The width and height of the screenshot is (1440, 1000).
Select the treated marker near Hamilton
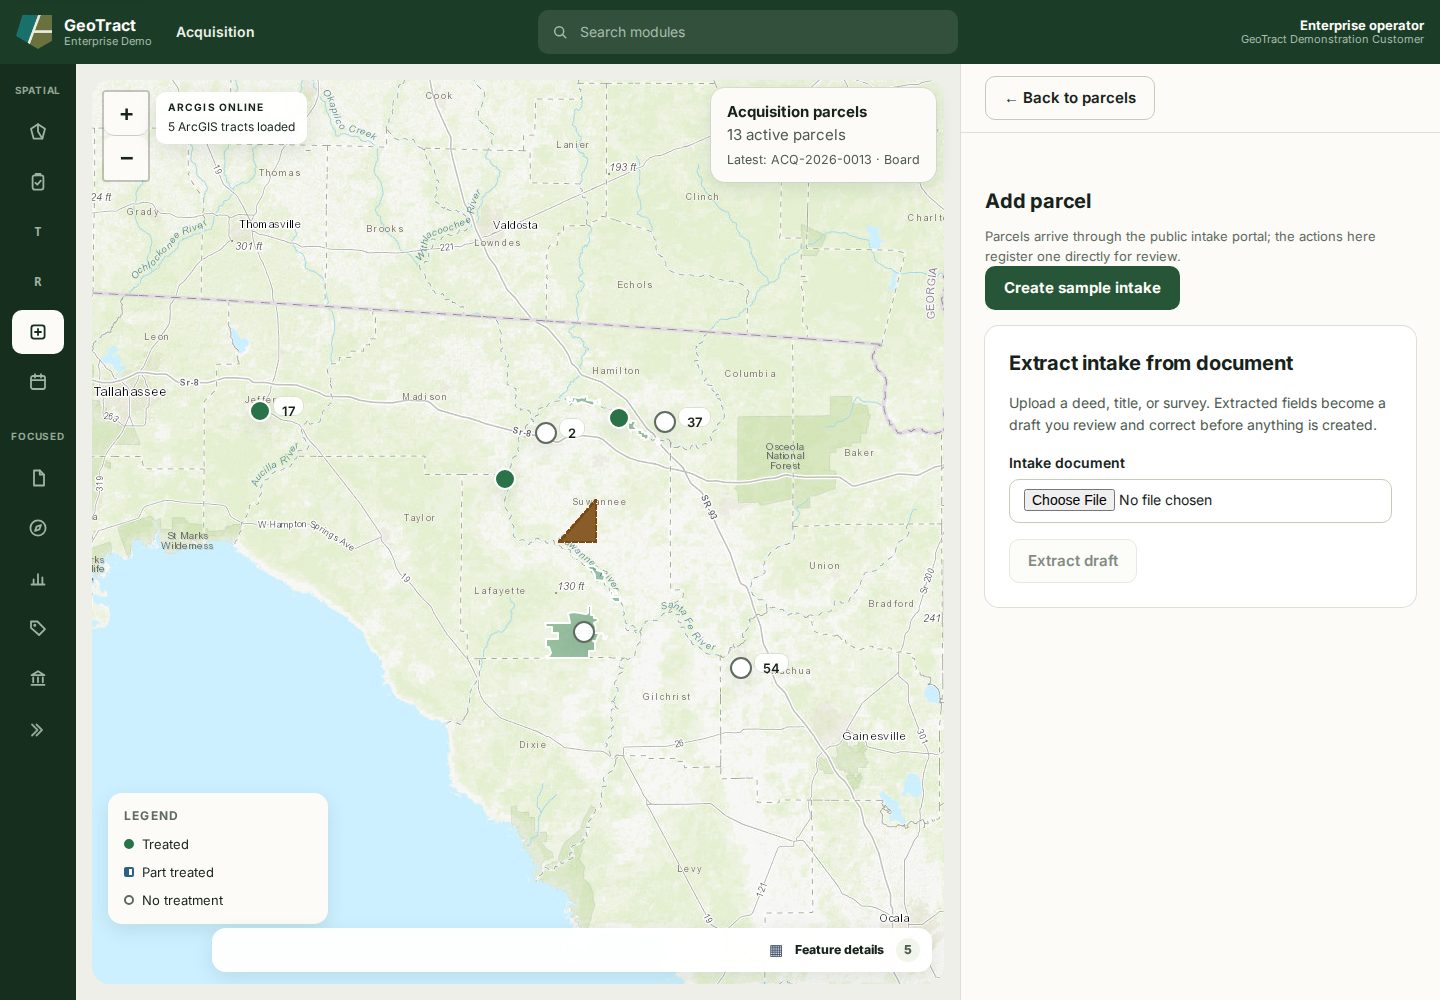[619, 418]
